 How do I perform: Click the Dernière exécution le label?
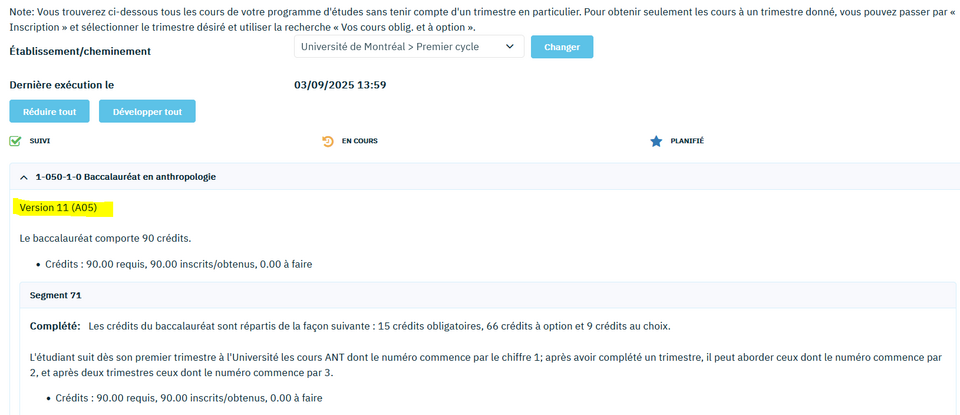(62, 85)
